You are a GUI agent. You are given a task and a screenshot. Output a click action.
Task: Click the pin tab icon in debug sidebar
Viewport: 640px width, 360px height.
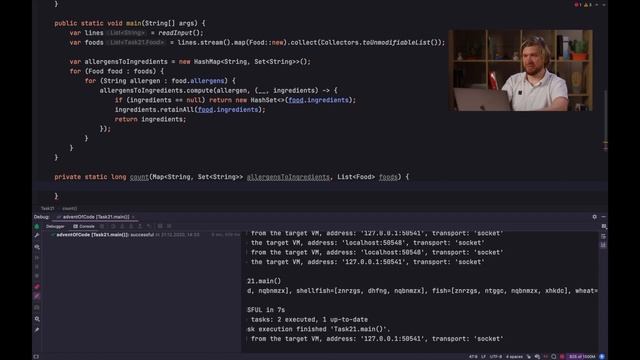click(x=37, y=330)
